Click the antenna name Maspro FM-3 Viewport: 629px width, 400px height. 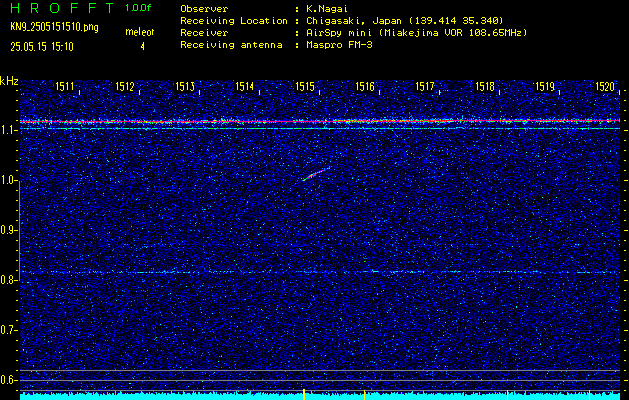pos(339,45)
